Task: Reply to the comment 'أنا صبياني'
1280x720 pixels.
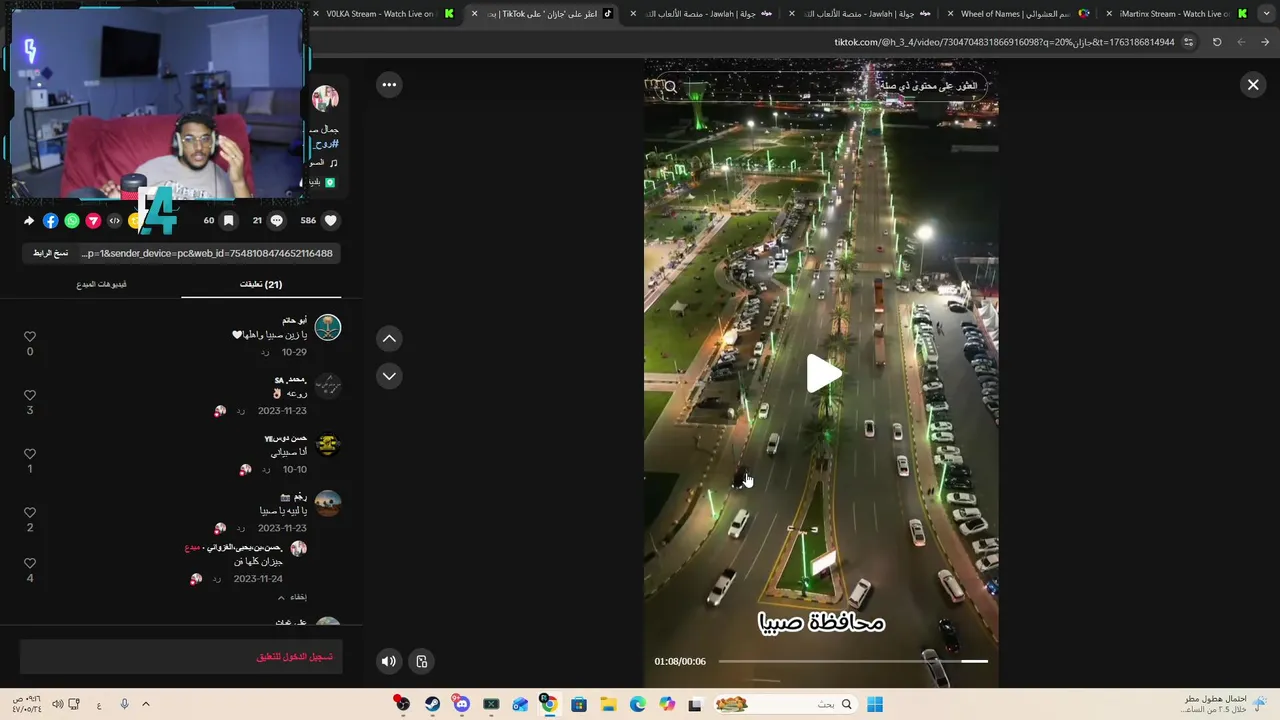Action: tap(266, 470)
